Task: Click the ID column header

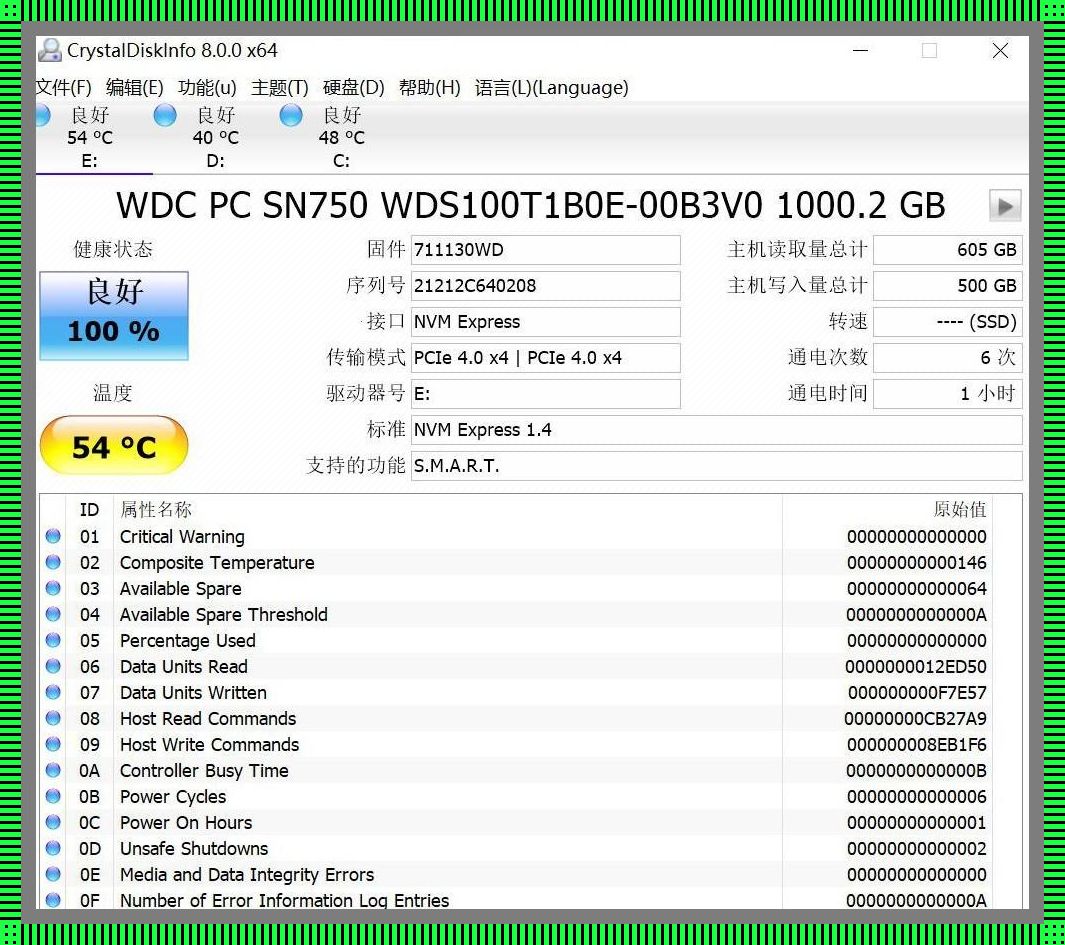Action: tap(89, 510)
